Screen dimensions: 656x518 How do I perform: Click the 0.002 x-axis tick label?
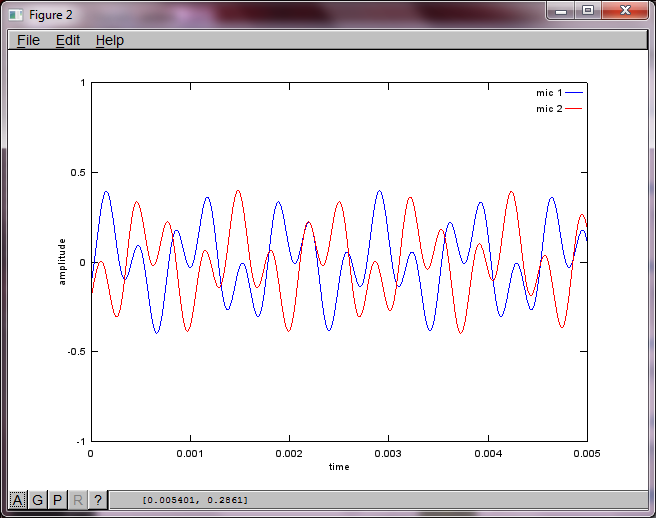tap(289, 454)
